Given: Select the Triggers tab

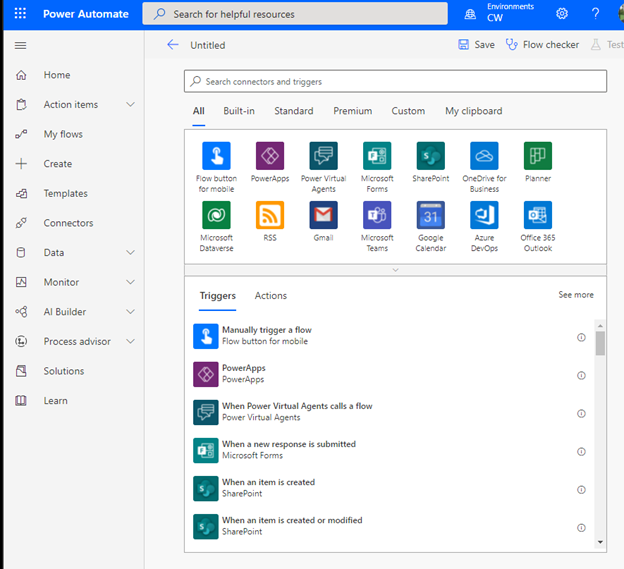Looking at the screenshot, I should (x=218, y=296).
